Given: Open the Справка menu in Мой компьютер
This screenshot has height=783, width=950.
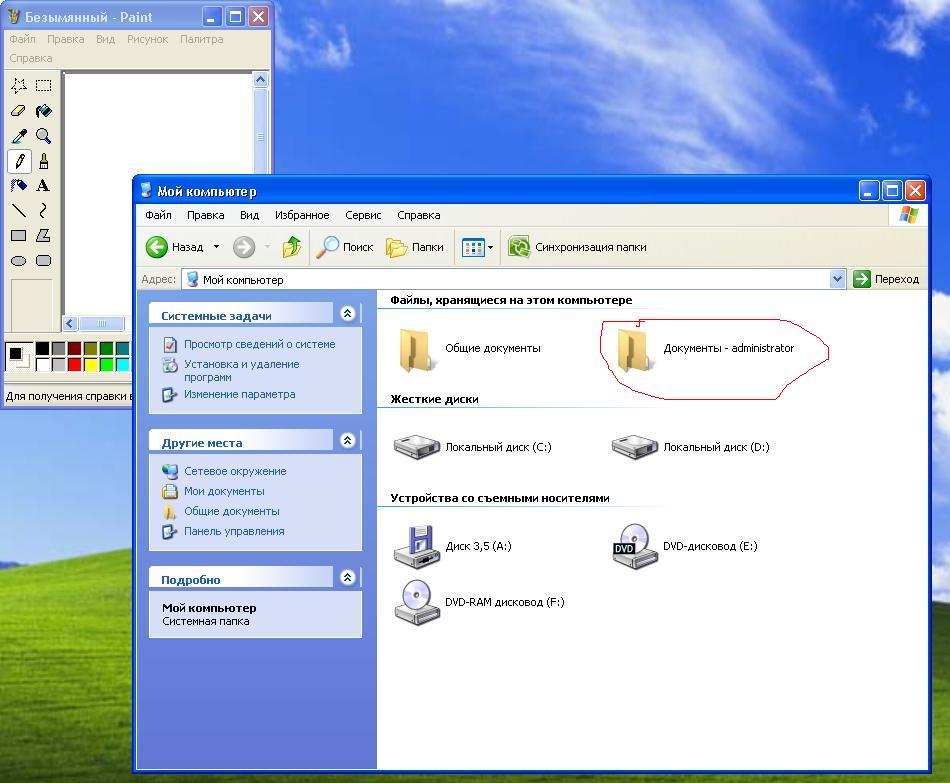Looking at the screenshot, I should tap(419, 215).
